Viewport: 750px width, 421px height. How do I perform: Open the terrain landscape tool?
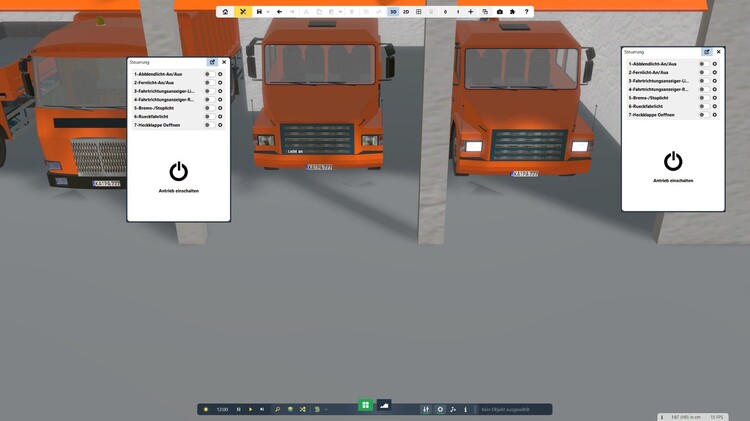(x=384, y=405)
